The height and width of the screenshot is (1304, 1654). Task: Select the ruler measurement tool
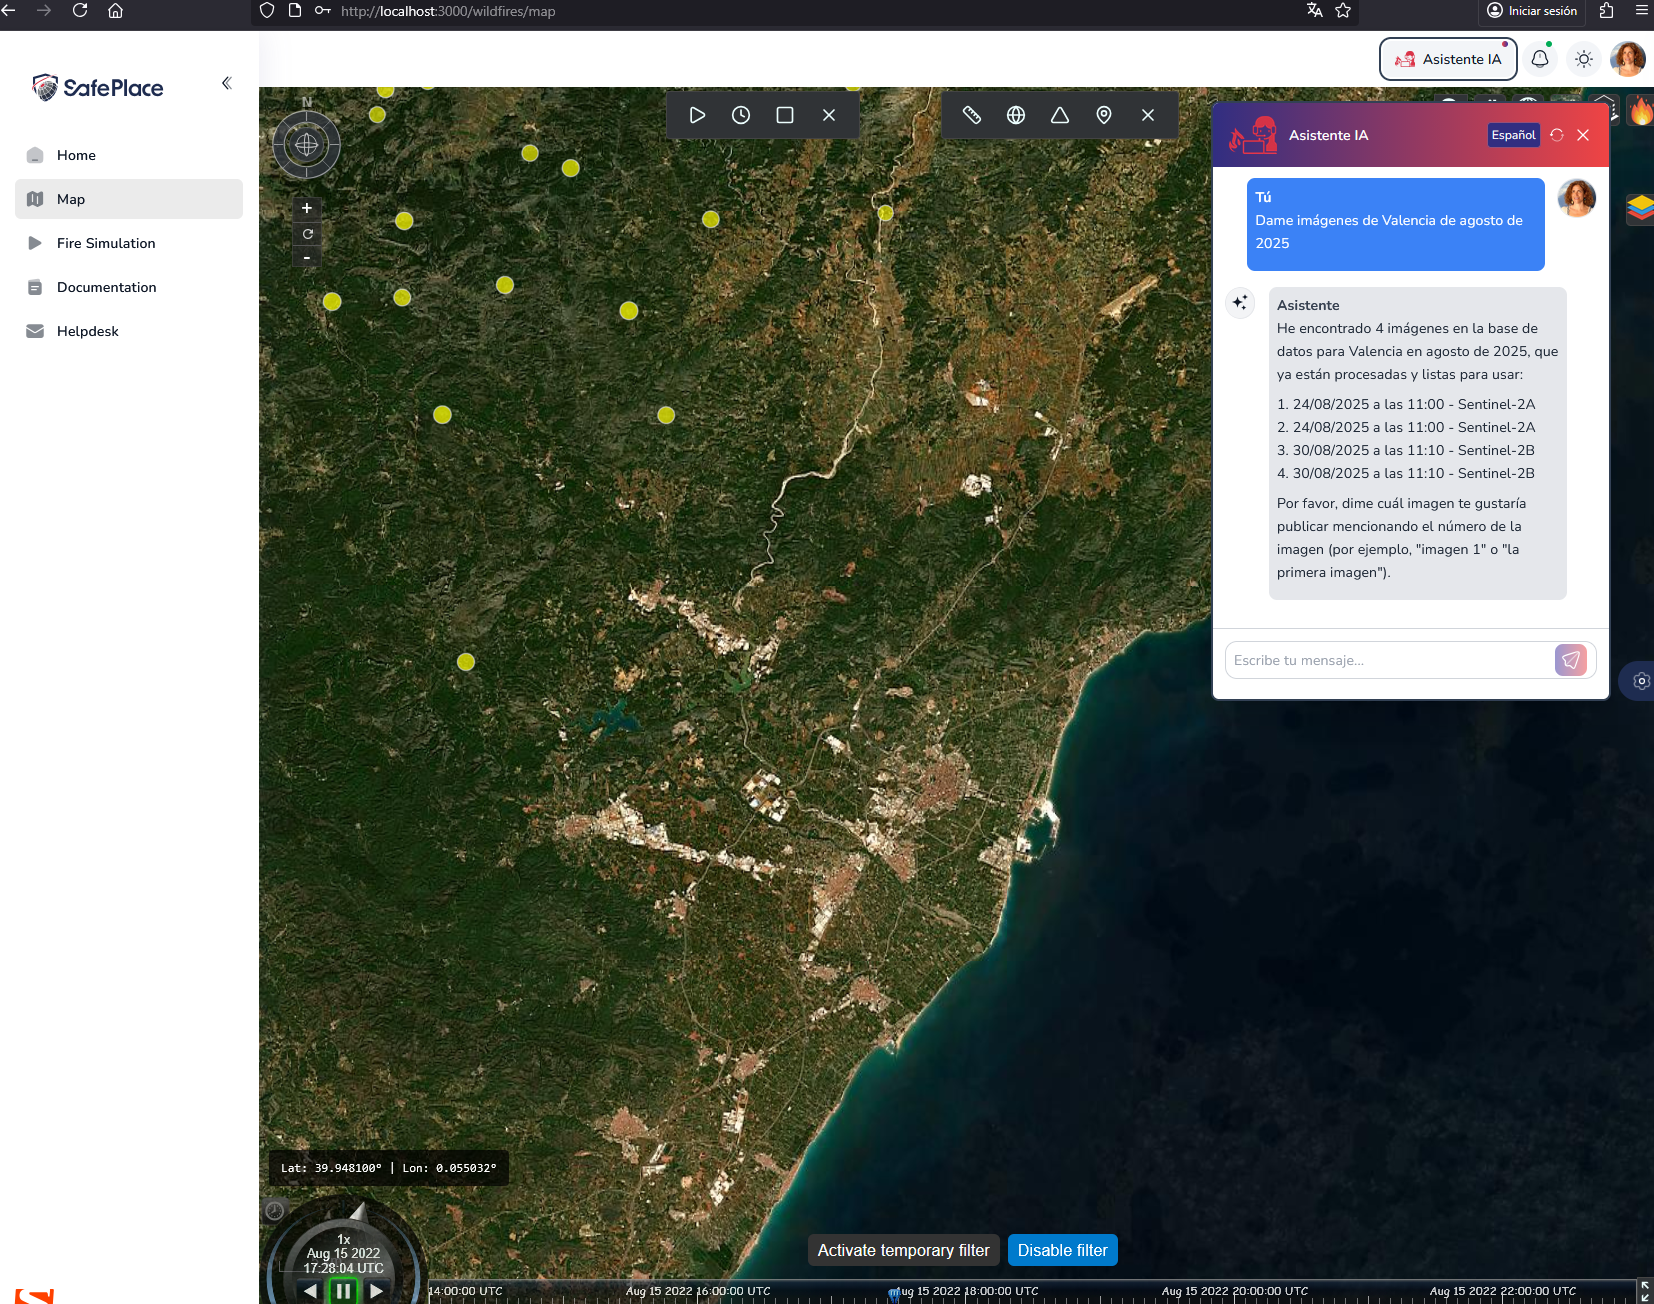click(x=971, y=115)
